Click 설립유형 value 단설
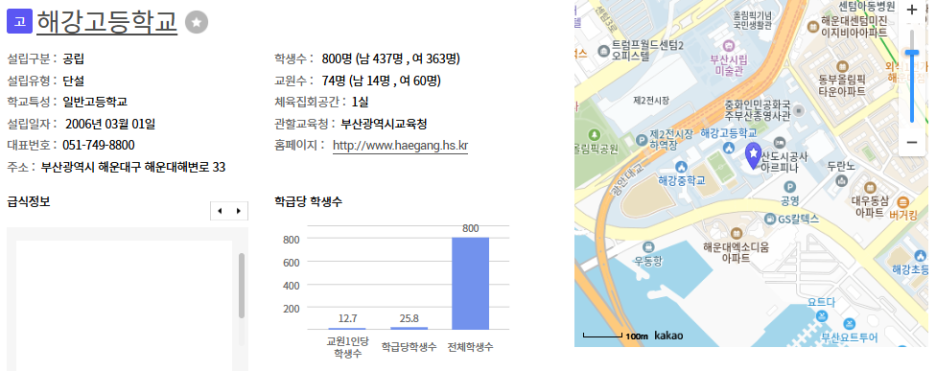The image size is (936, 371). 73,81
